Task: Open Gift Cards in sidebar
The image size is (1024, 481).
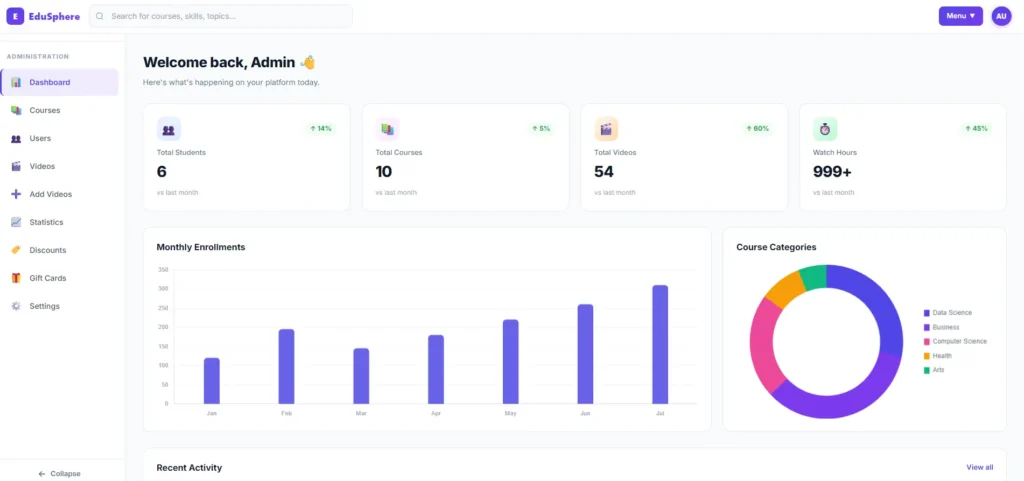Action: (59, 278)
